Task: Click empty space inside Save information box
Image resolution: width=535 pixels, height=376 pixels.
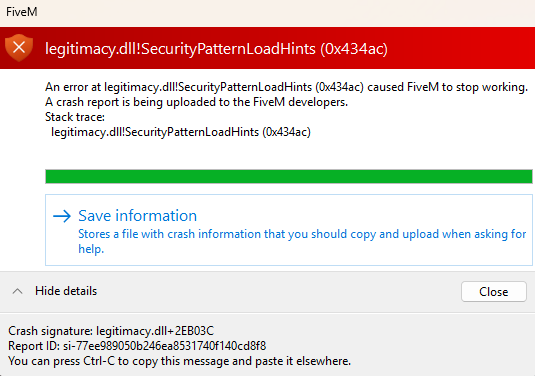Action: click(358, 212)
